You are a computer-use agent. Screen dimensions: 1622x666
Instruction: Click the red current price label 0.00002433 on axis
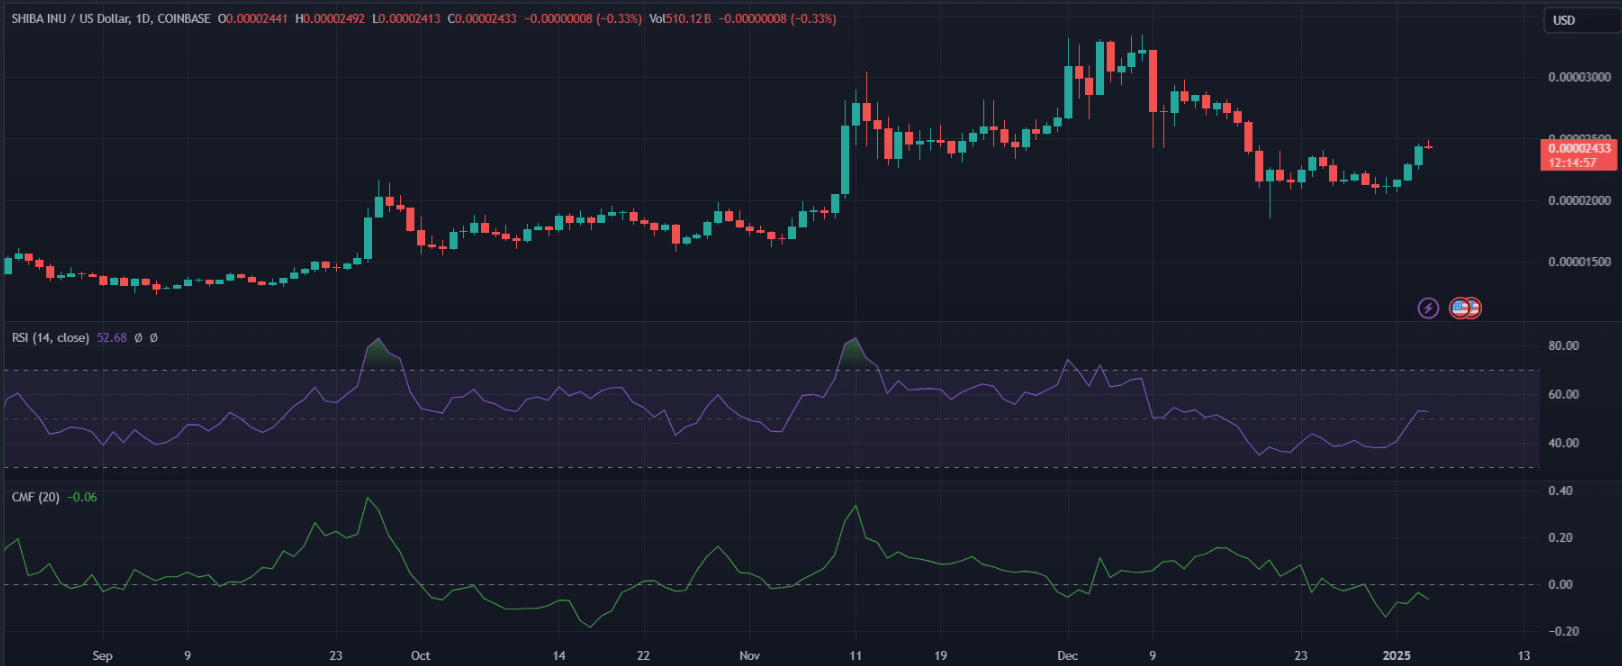click(x=1580, y=149)
